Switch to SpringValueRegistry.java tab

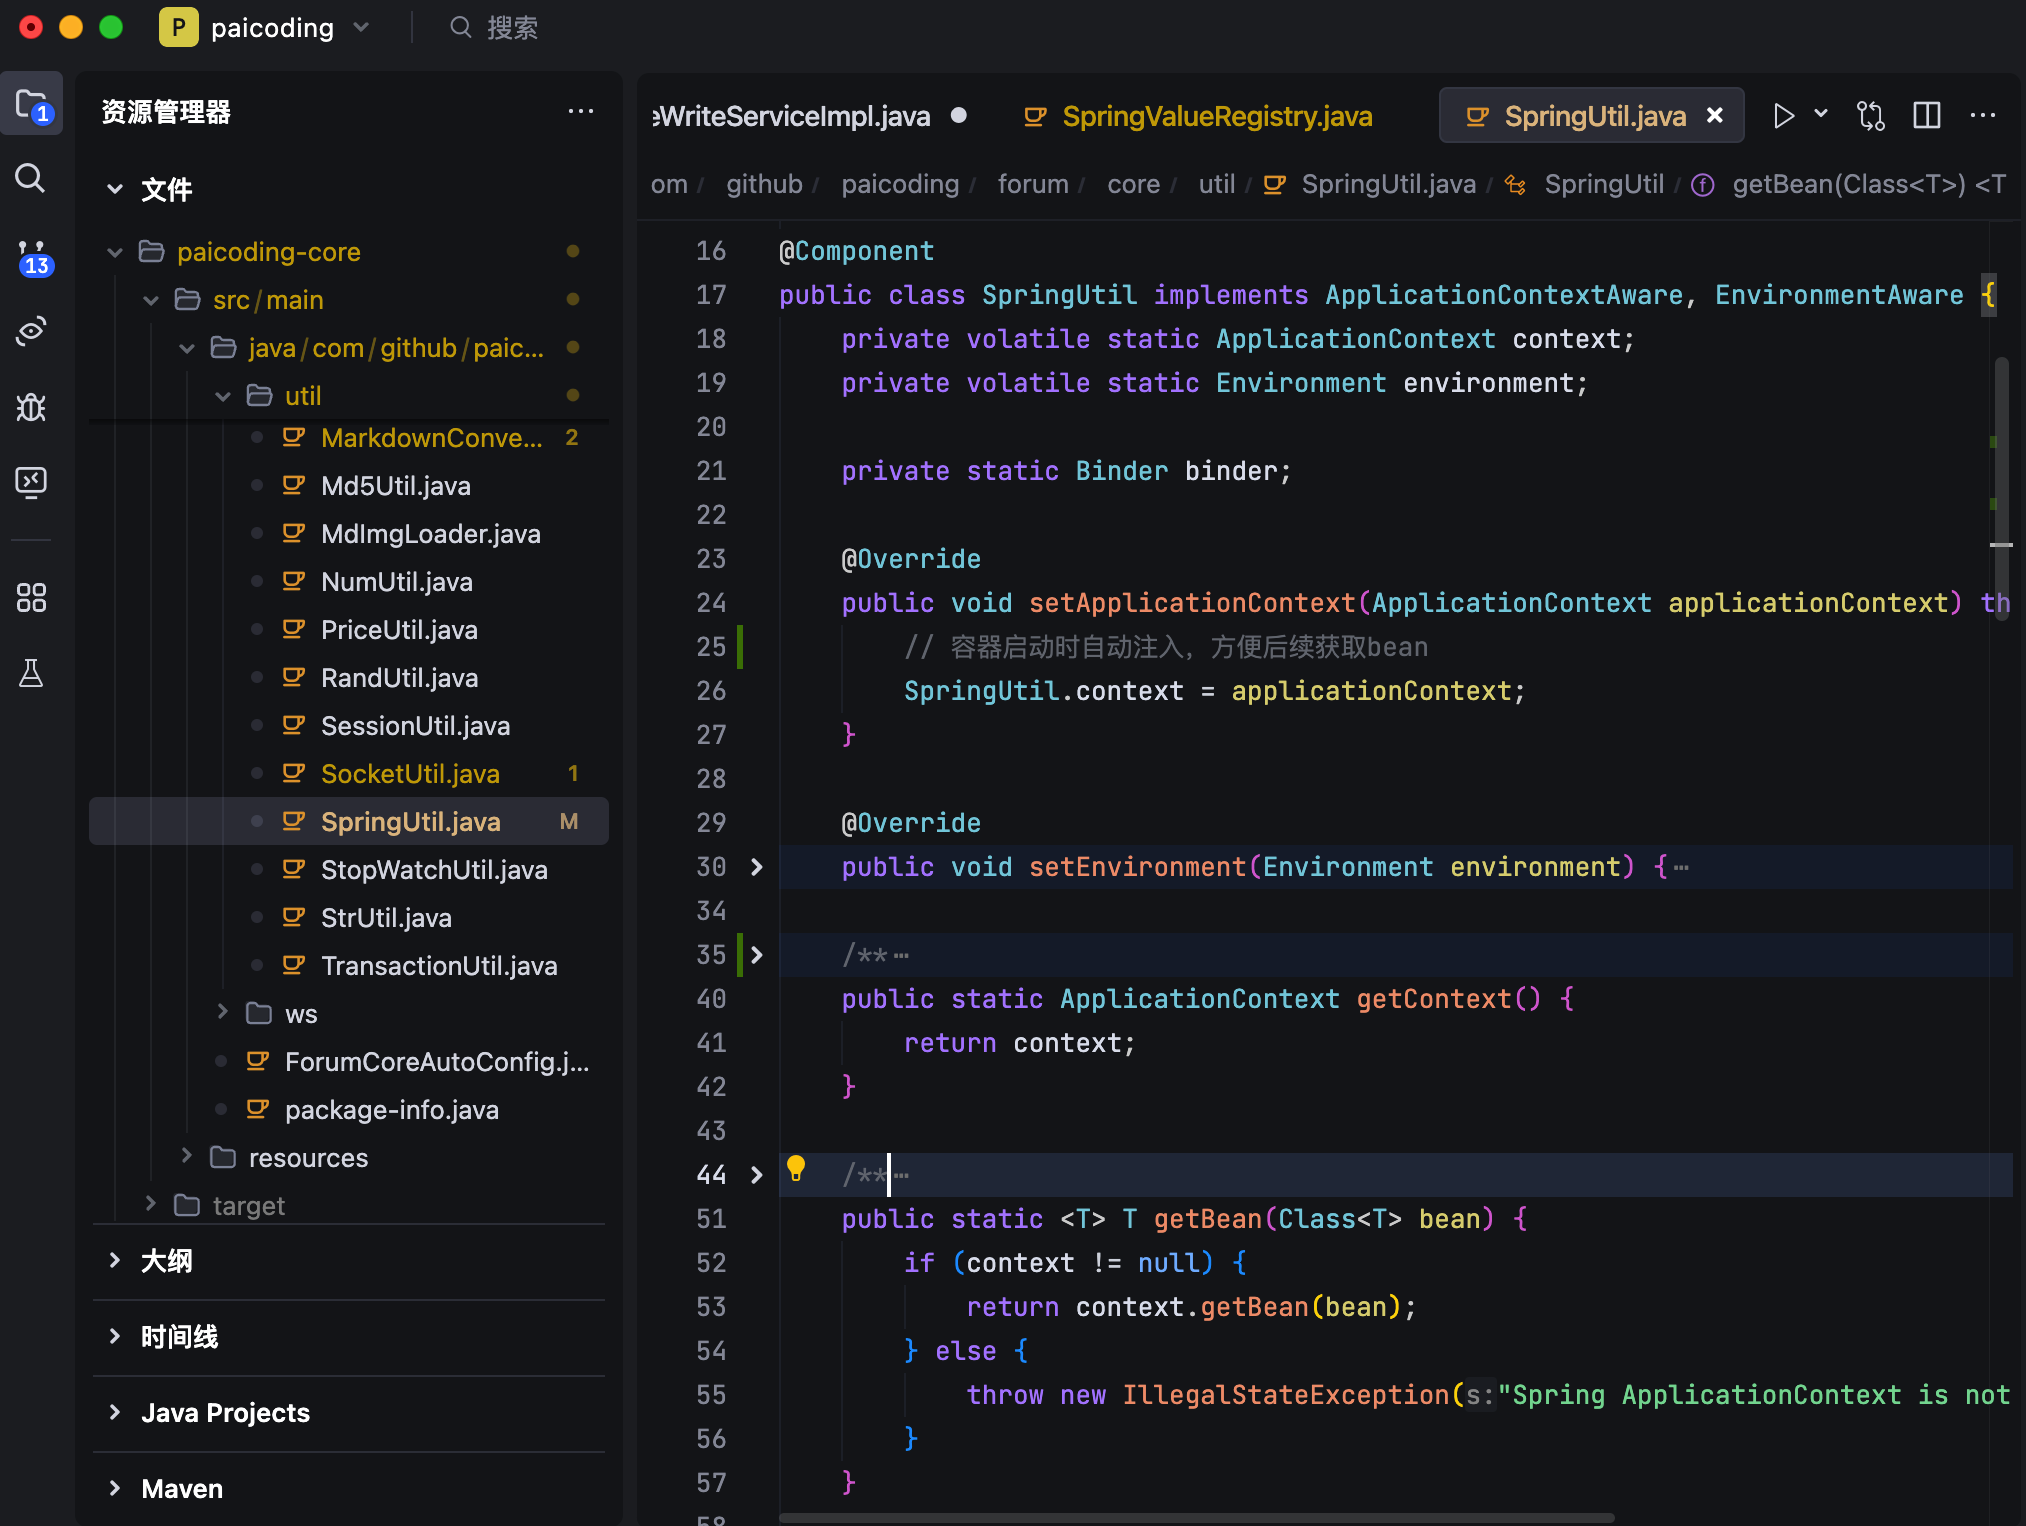(x=1216, y=116)
